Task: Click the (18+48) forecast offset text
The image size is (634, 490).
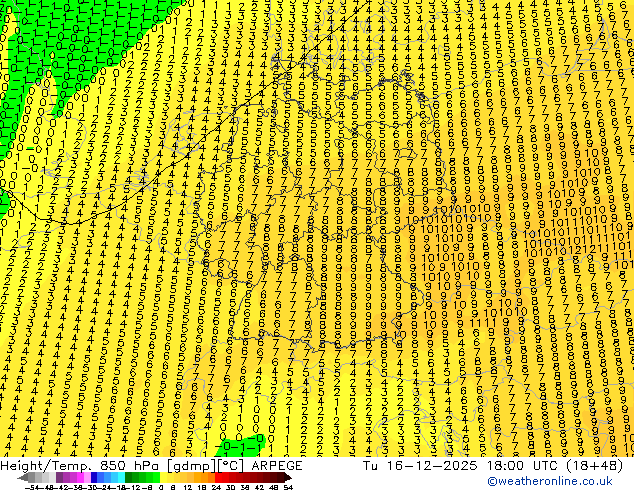Action: 592,466
